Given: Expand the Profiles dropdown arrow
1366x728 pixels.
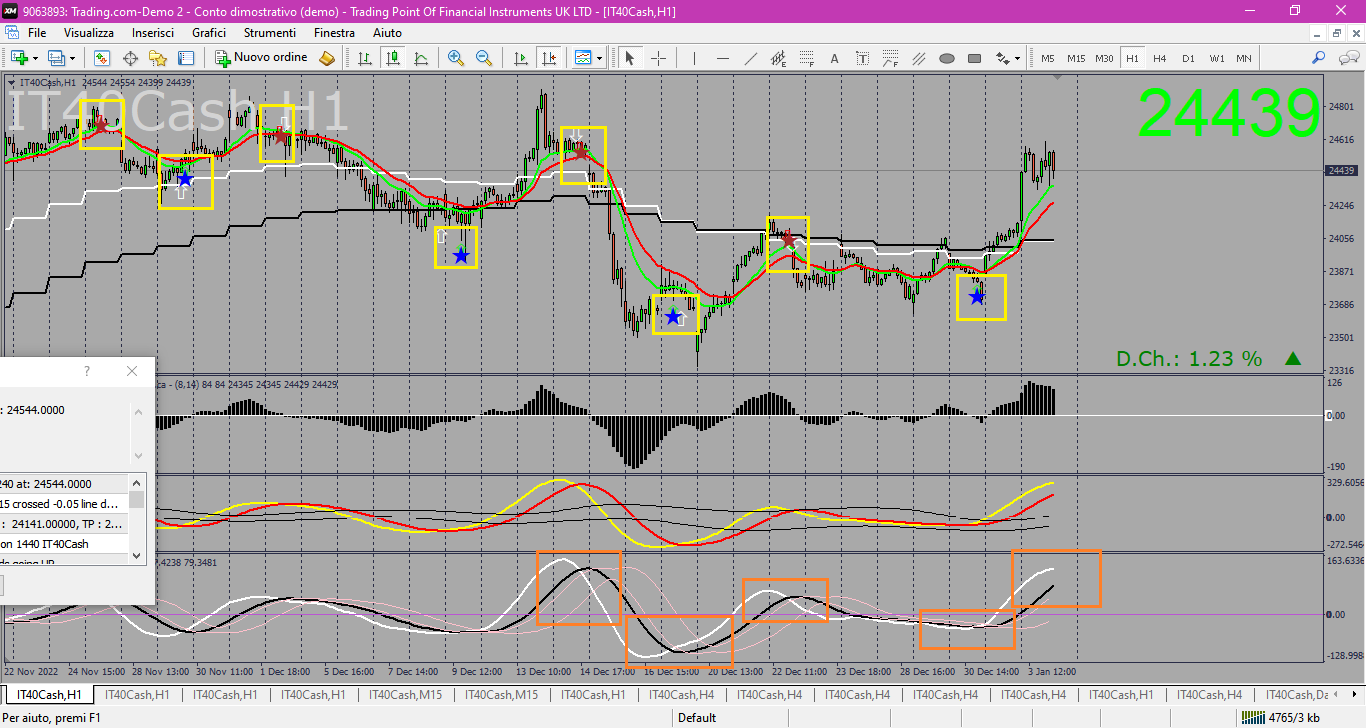Looking at the screenshot, I should tap(72, 58).
